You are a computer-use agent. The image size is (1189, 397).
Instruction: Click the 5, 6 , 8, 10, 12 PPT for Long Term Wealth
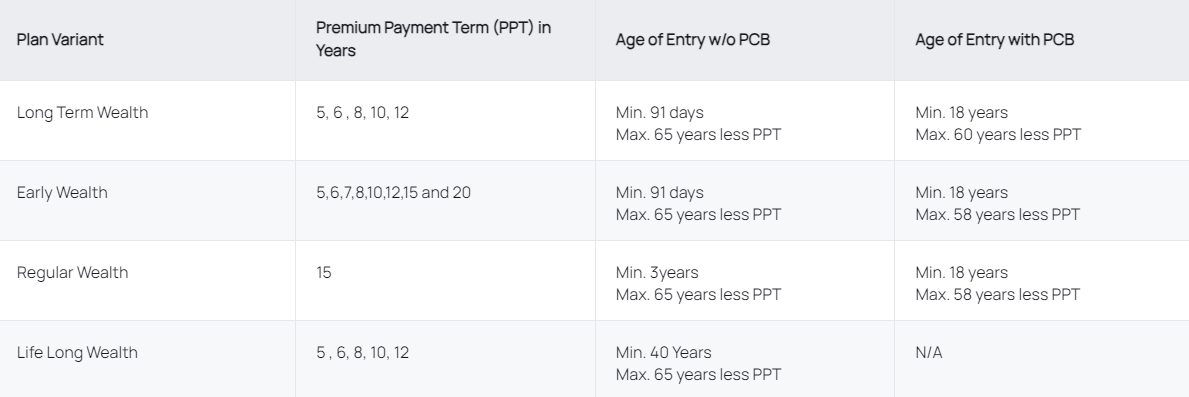point(362,113)
